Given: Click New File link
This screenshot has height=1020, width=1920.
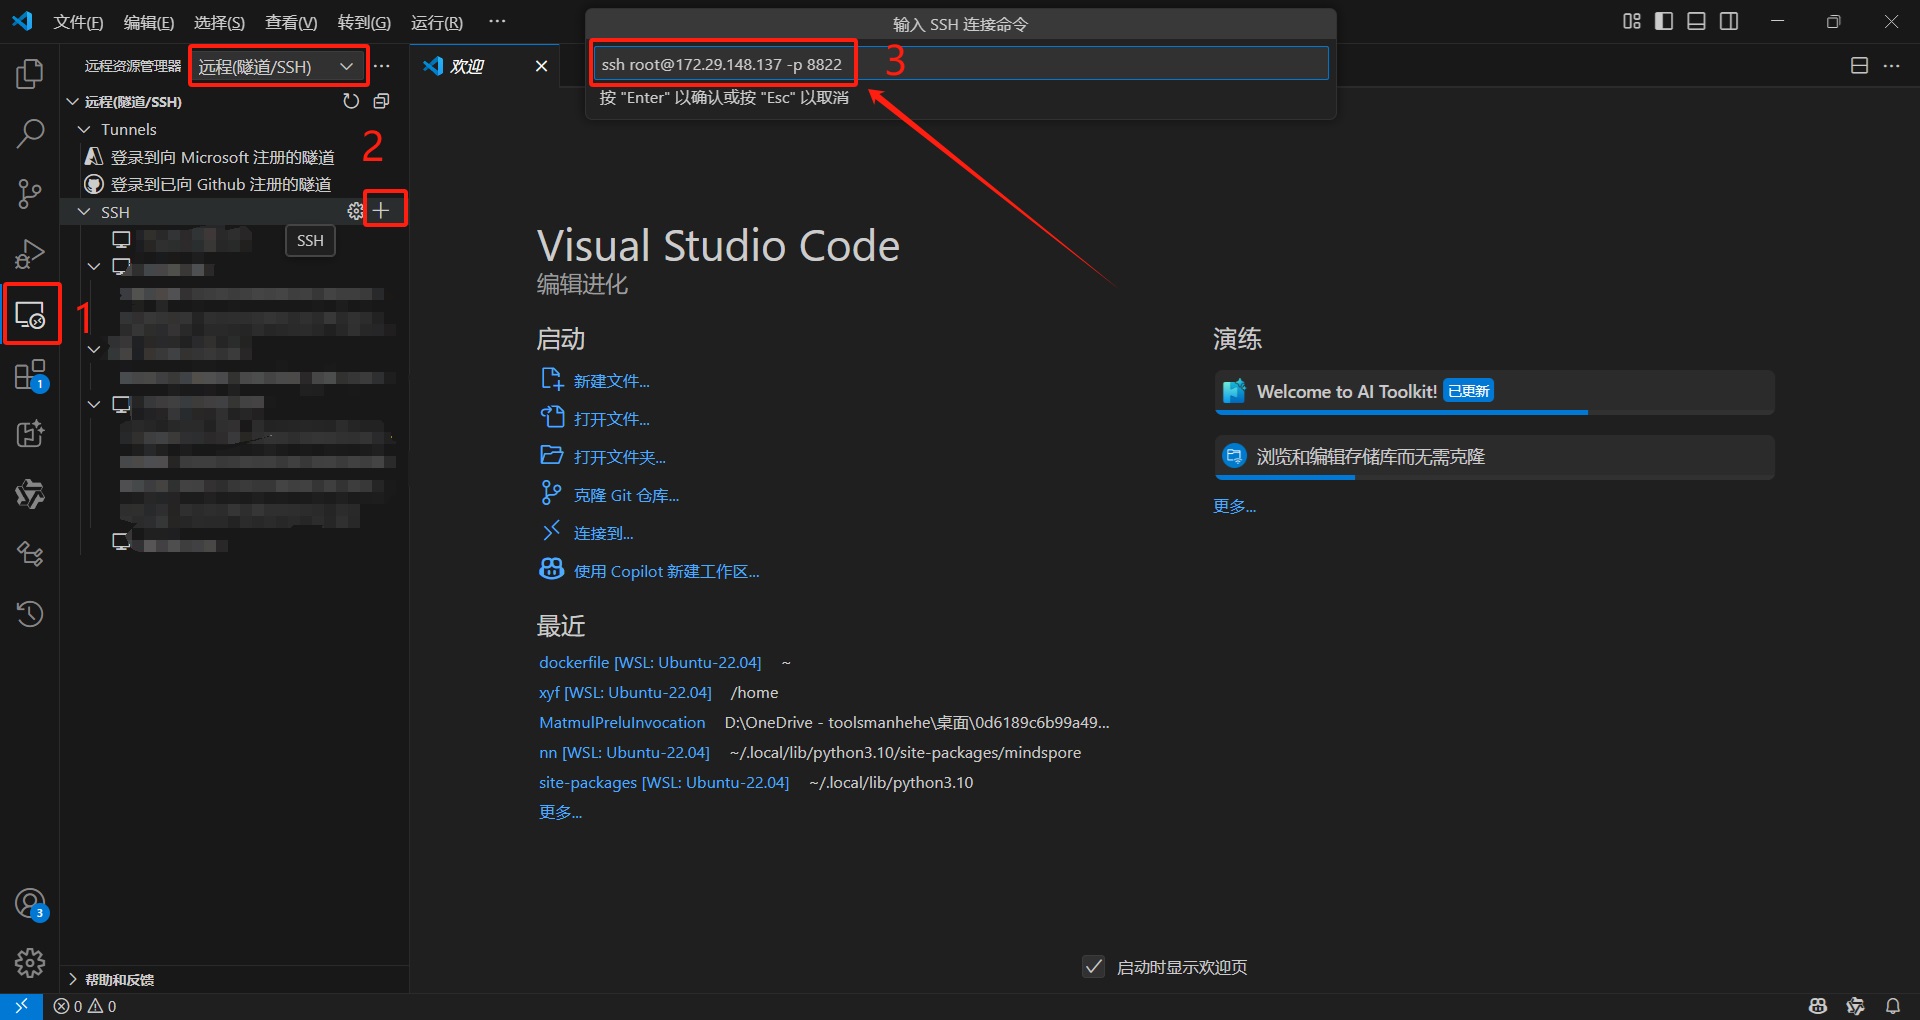Looking at the screenshot, I should click(x=611, y=381).
